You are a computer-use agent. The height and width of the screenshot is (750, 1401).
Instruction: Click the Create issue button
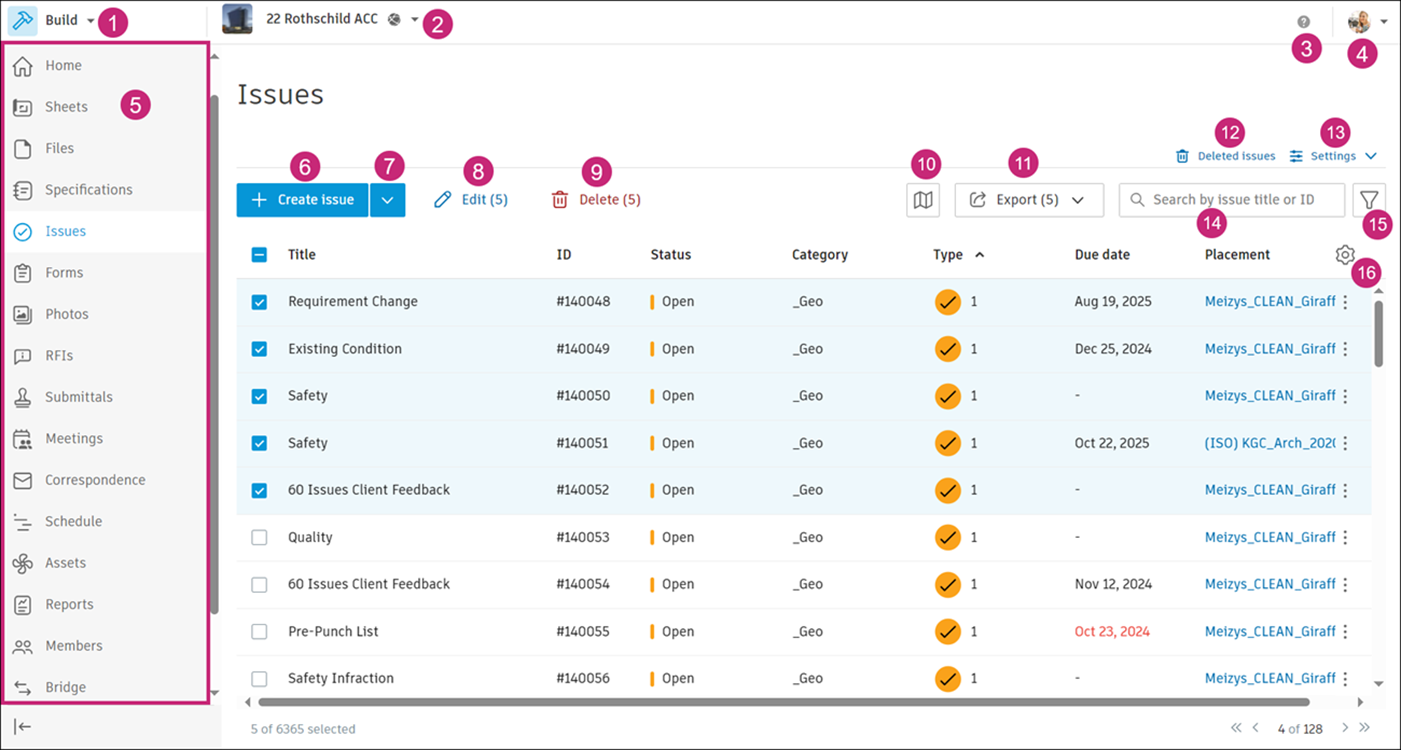(302, 200)
